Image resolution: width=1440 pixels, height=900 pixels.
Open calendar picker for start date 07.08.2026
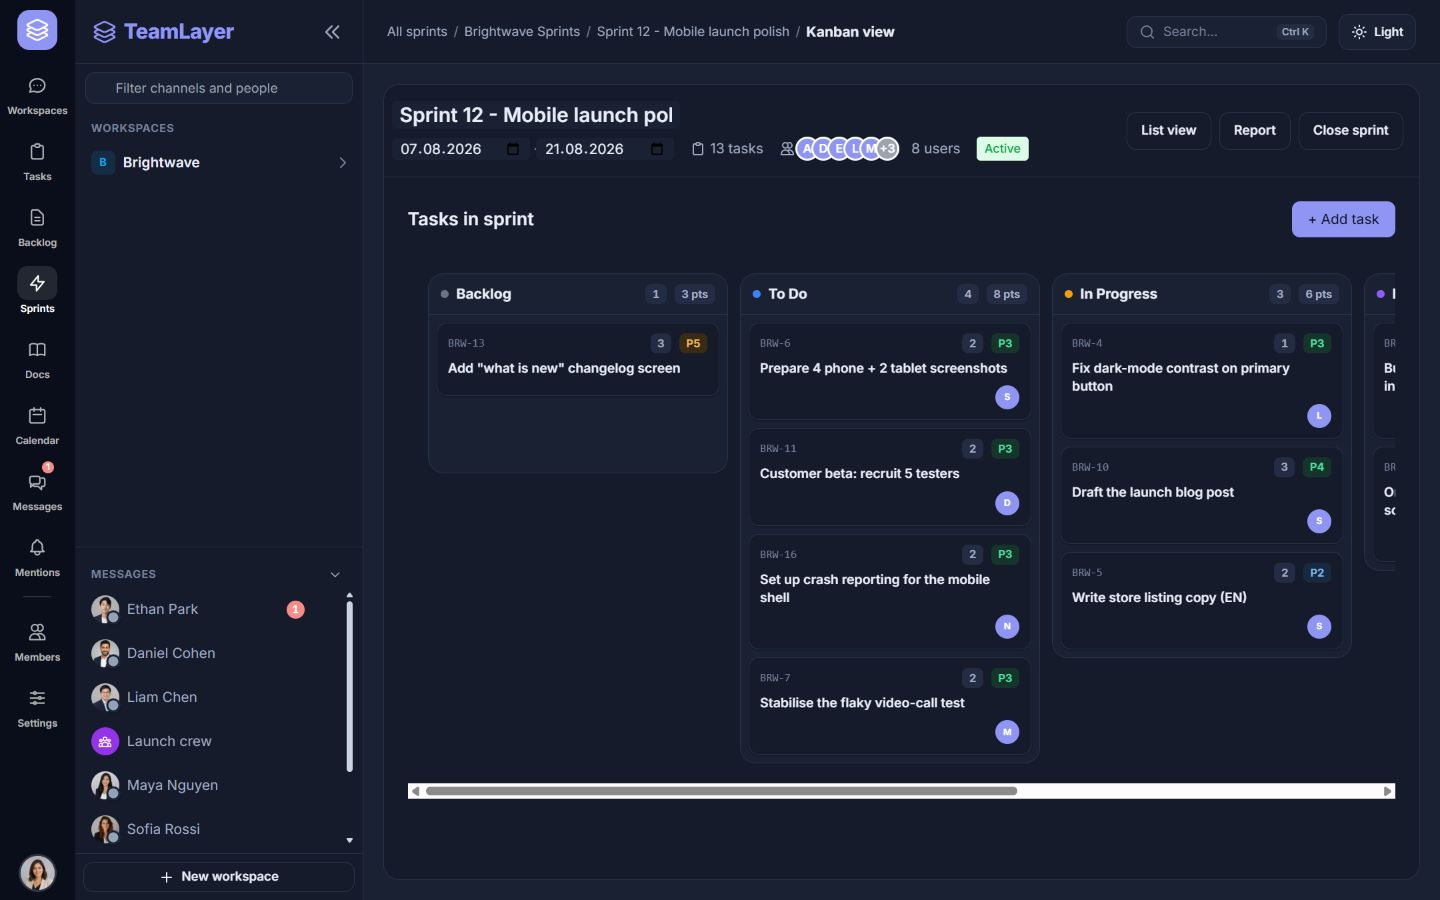pyautogui.click(x=513, y=149)
